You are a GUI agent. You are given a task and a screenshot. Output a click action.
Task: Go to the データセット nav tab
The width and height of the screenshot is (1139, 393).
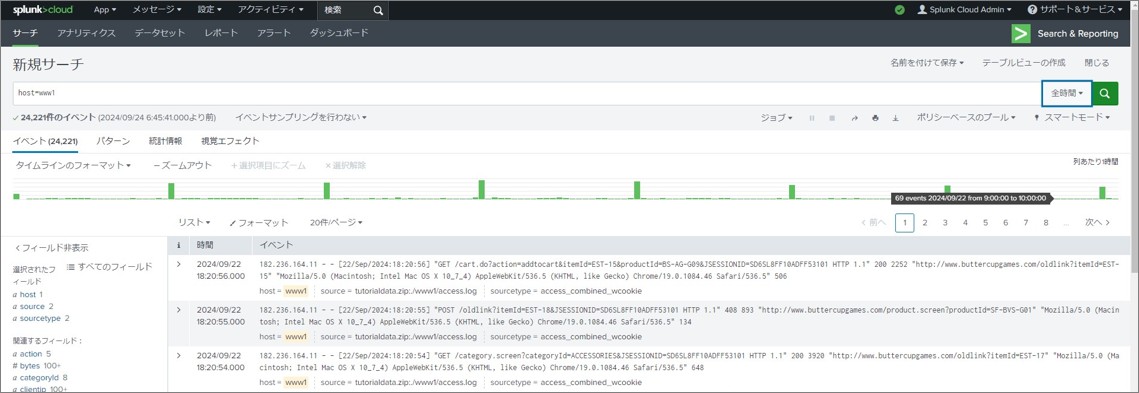pos(160,33)
